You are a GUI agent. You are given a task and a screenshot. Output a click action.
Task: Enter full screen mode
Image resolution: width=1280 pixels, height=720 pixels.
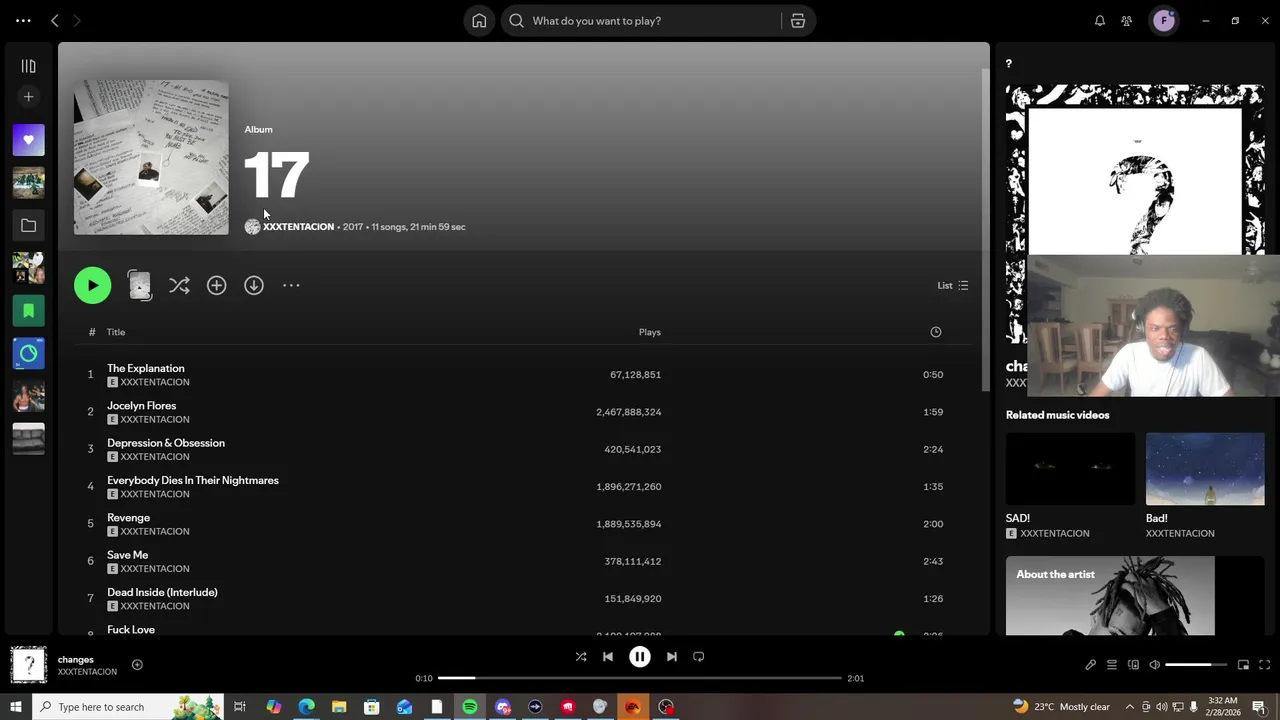[x=1264, y=665]
